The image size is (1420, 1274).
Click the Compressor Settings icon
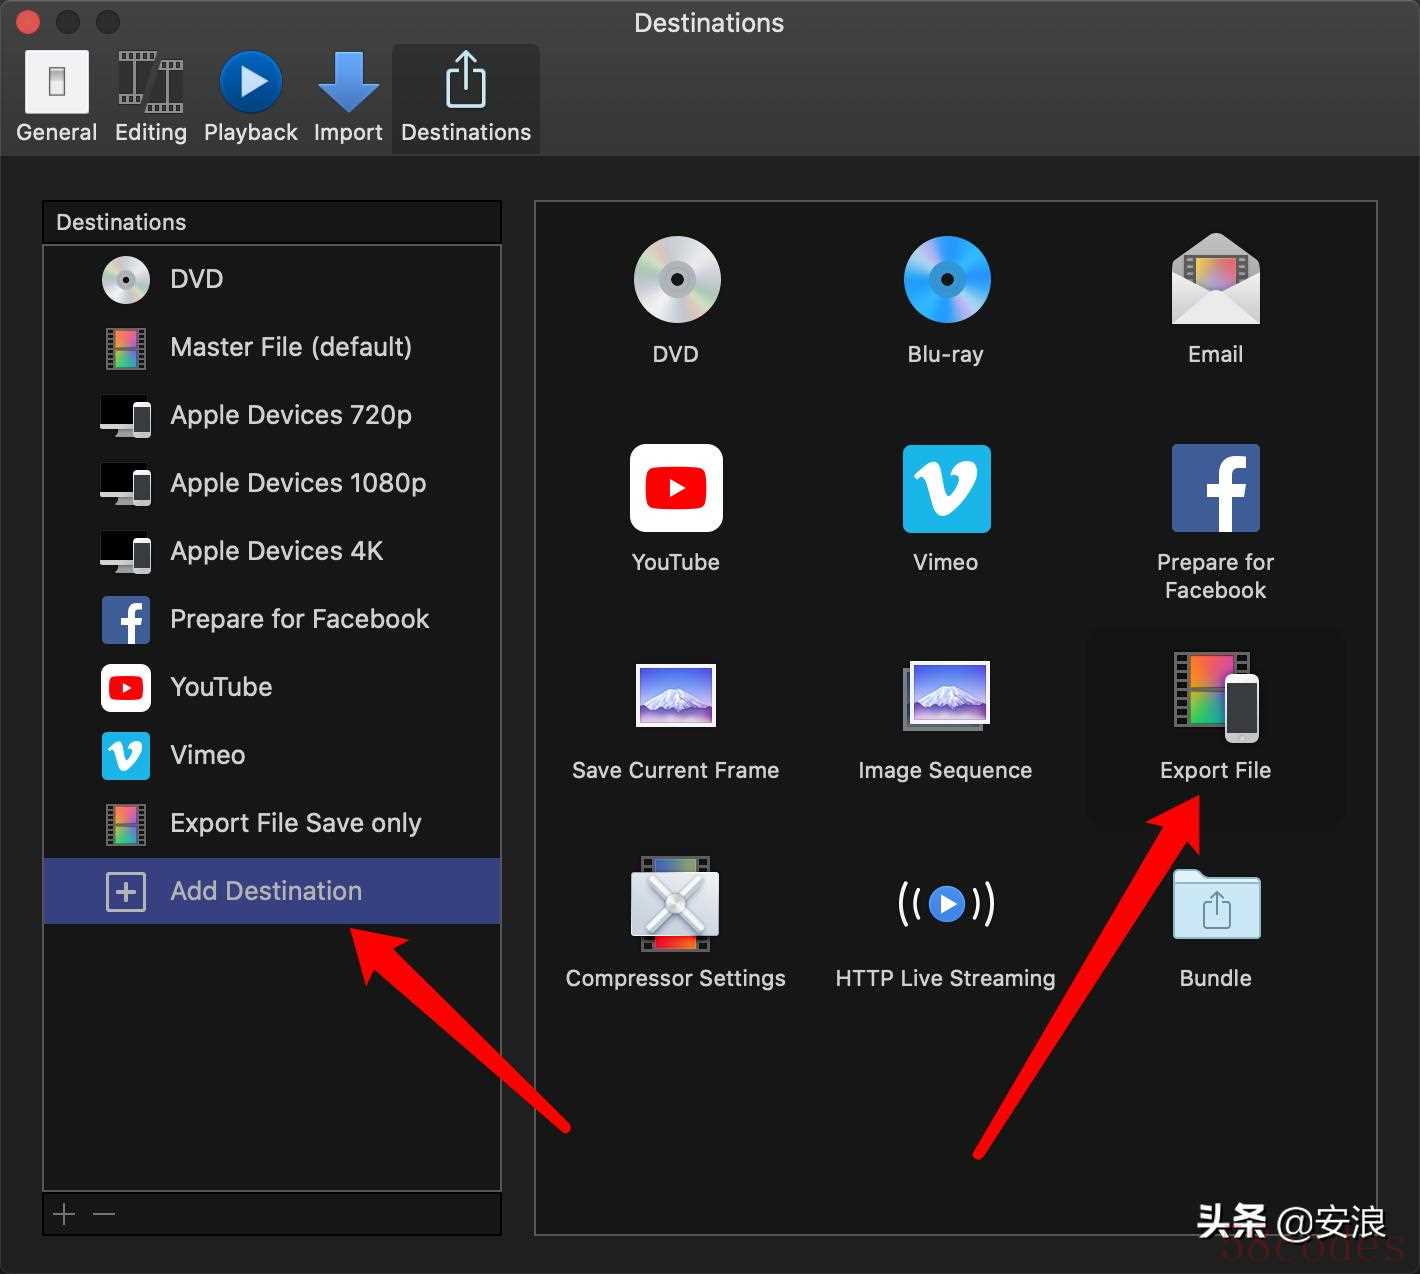point(676,904)
